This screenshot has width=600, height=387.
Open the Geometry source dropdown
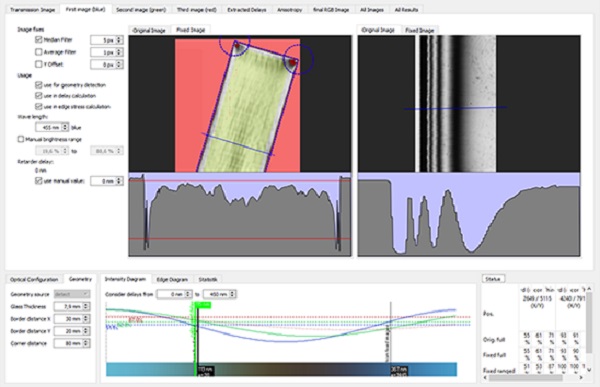(72, 294)
